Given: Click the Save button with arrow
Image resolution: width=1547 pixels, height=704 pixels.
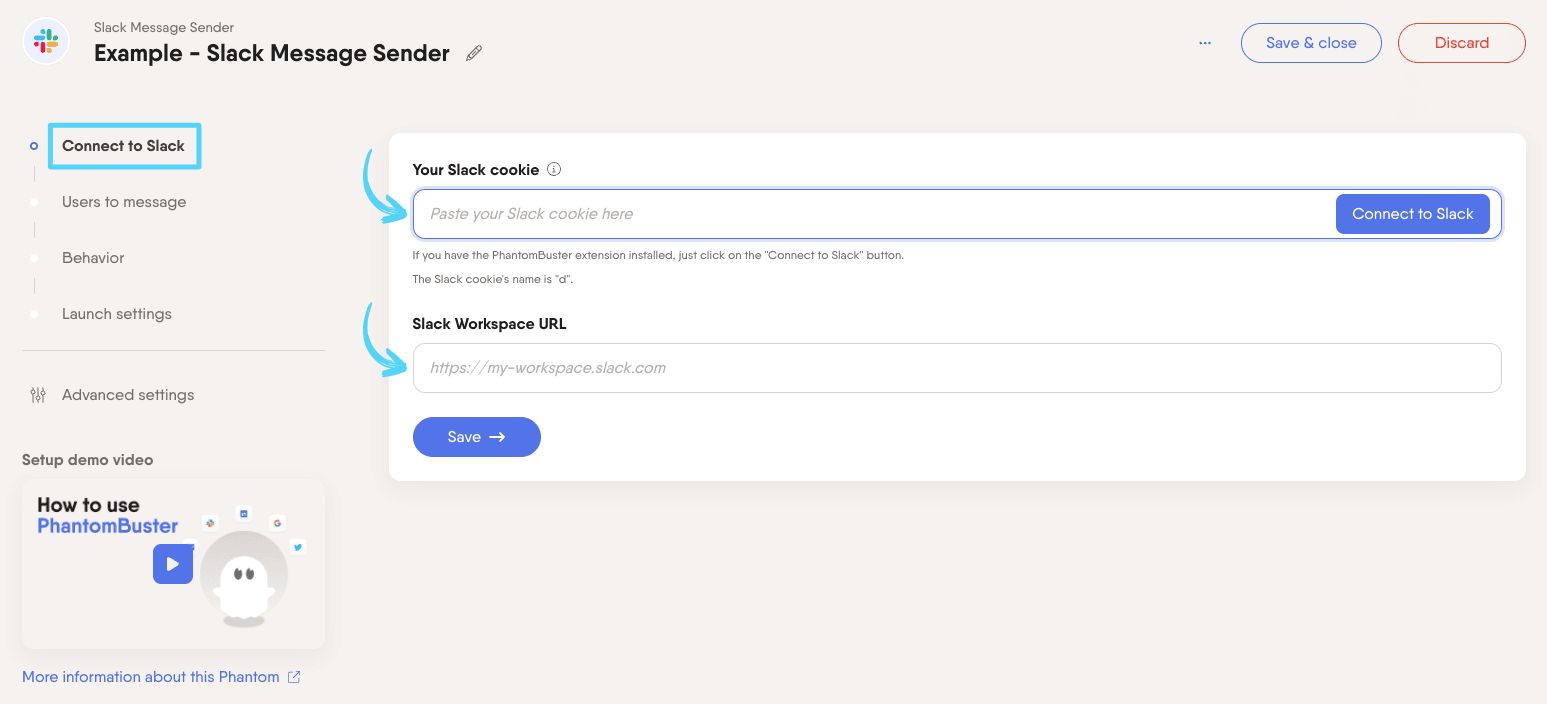Looking at the screenshot, I should click(x=476, y=437).
